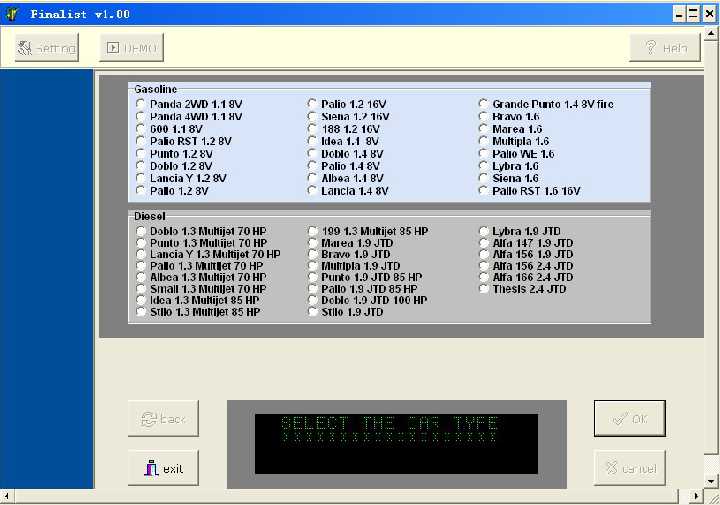
Task: Confirm with the OK button
Action: click(x=630, y=419)
